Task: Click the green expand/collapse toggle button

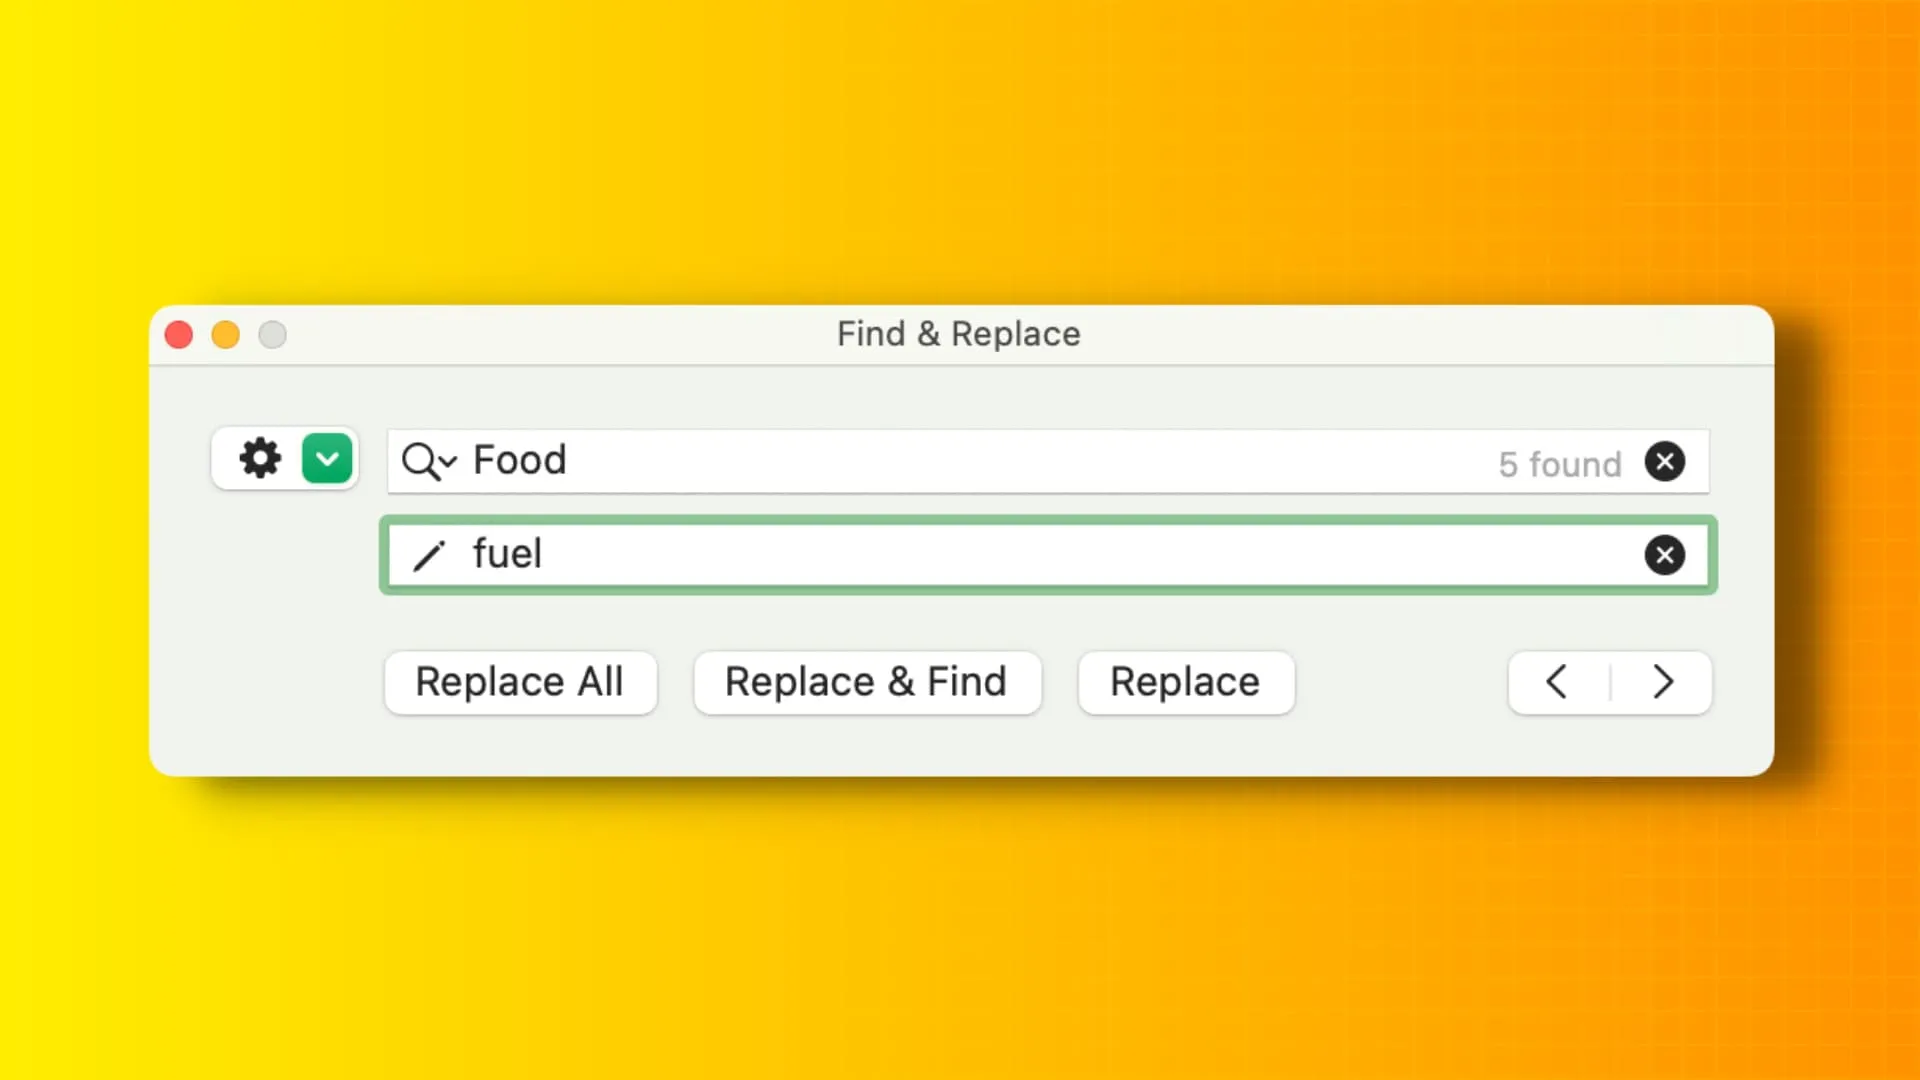Action: pos(326,459)
